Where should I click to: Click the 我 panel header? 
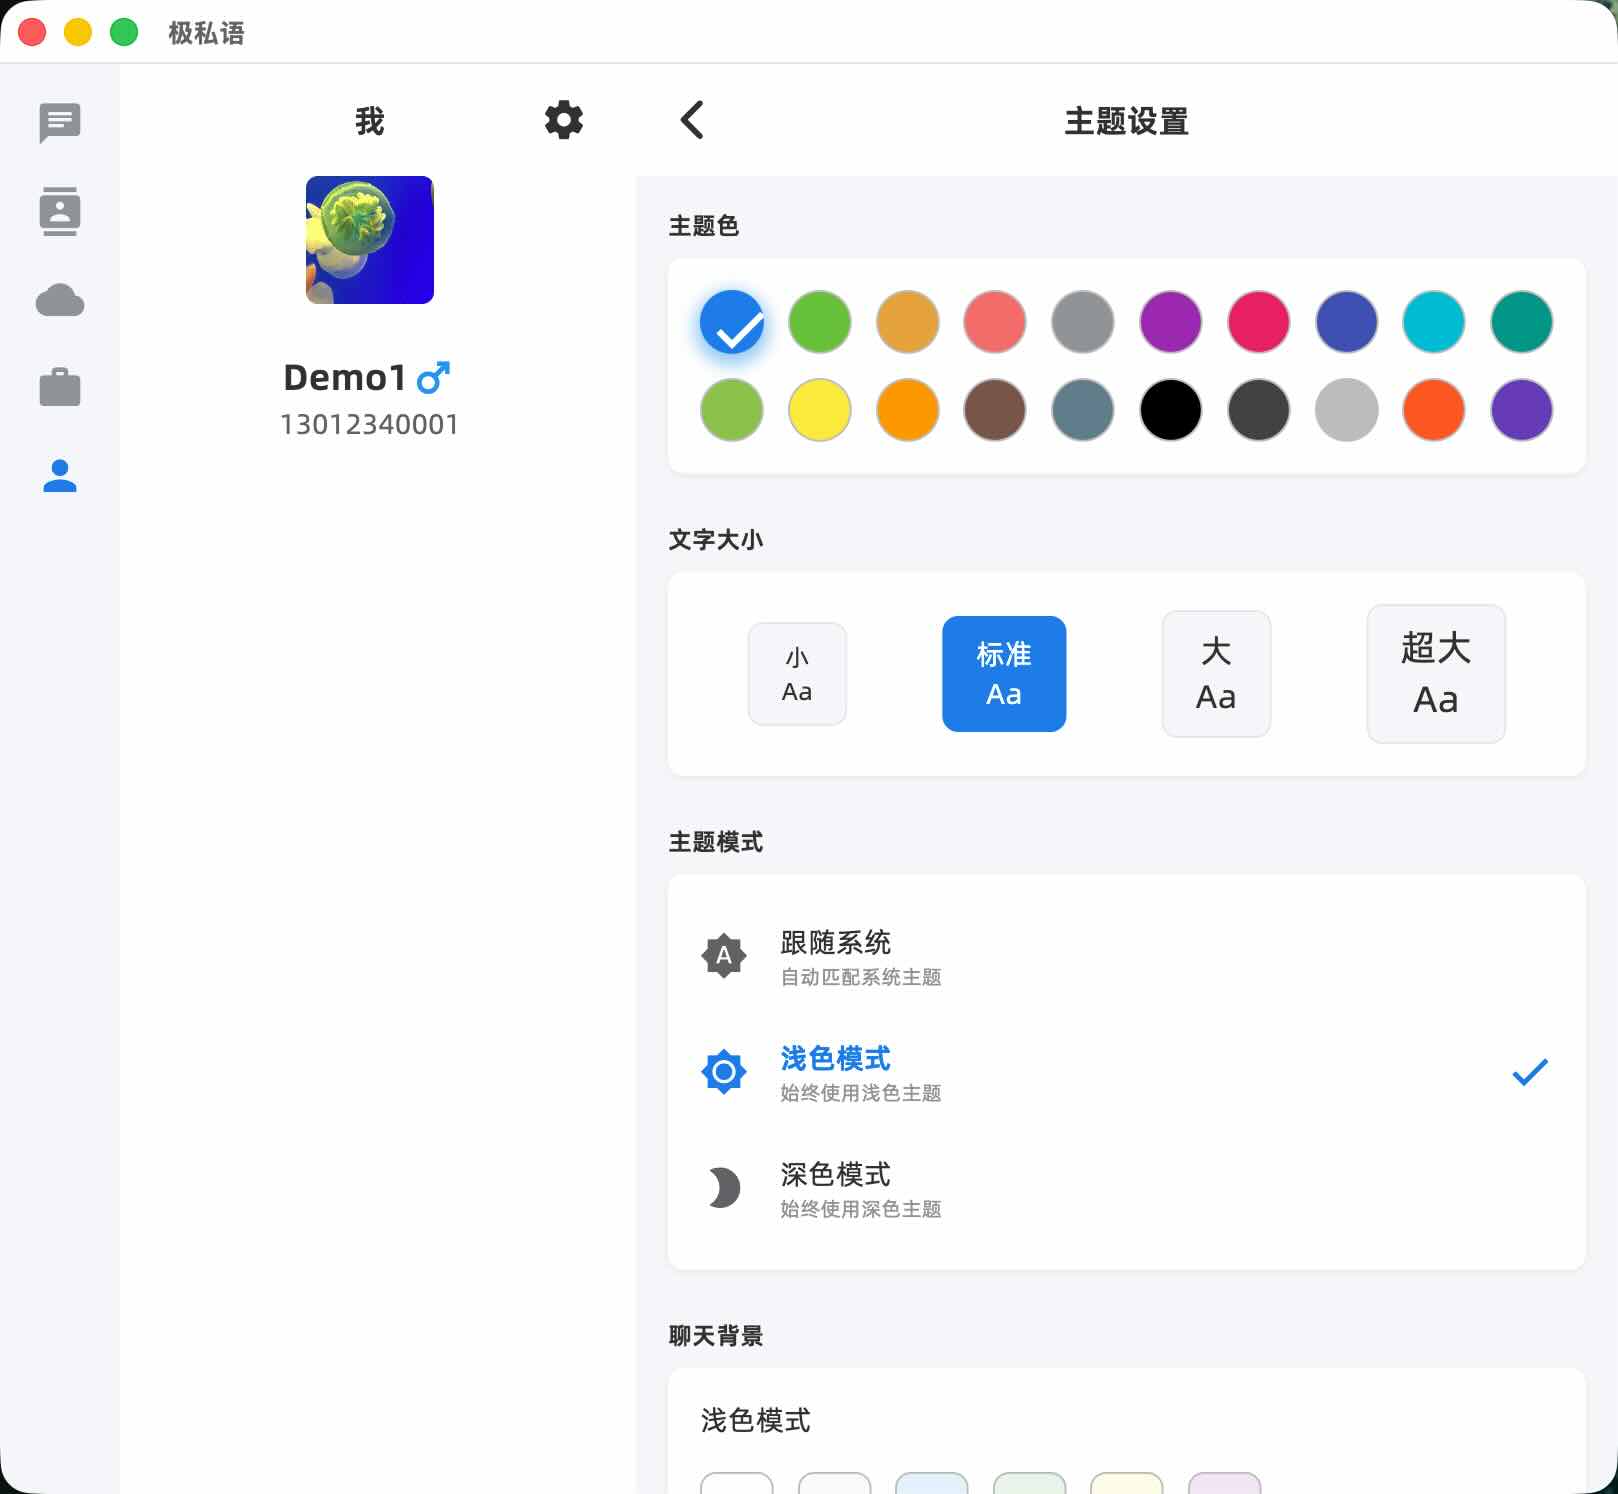(370, 121)
